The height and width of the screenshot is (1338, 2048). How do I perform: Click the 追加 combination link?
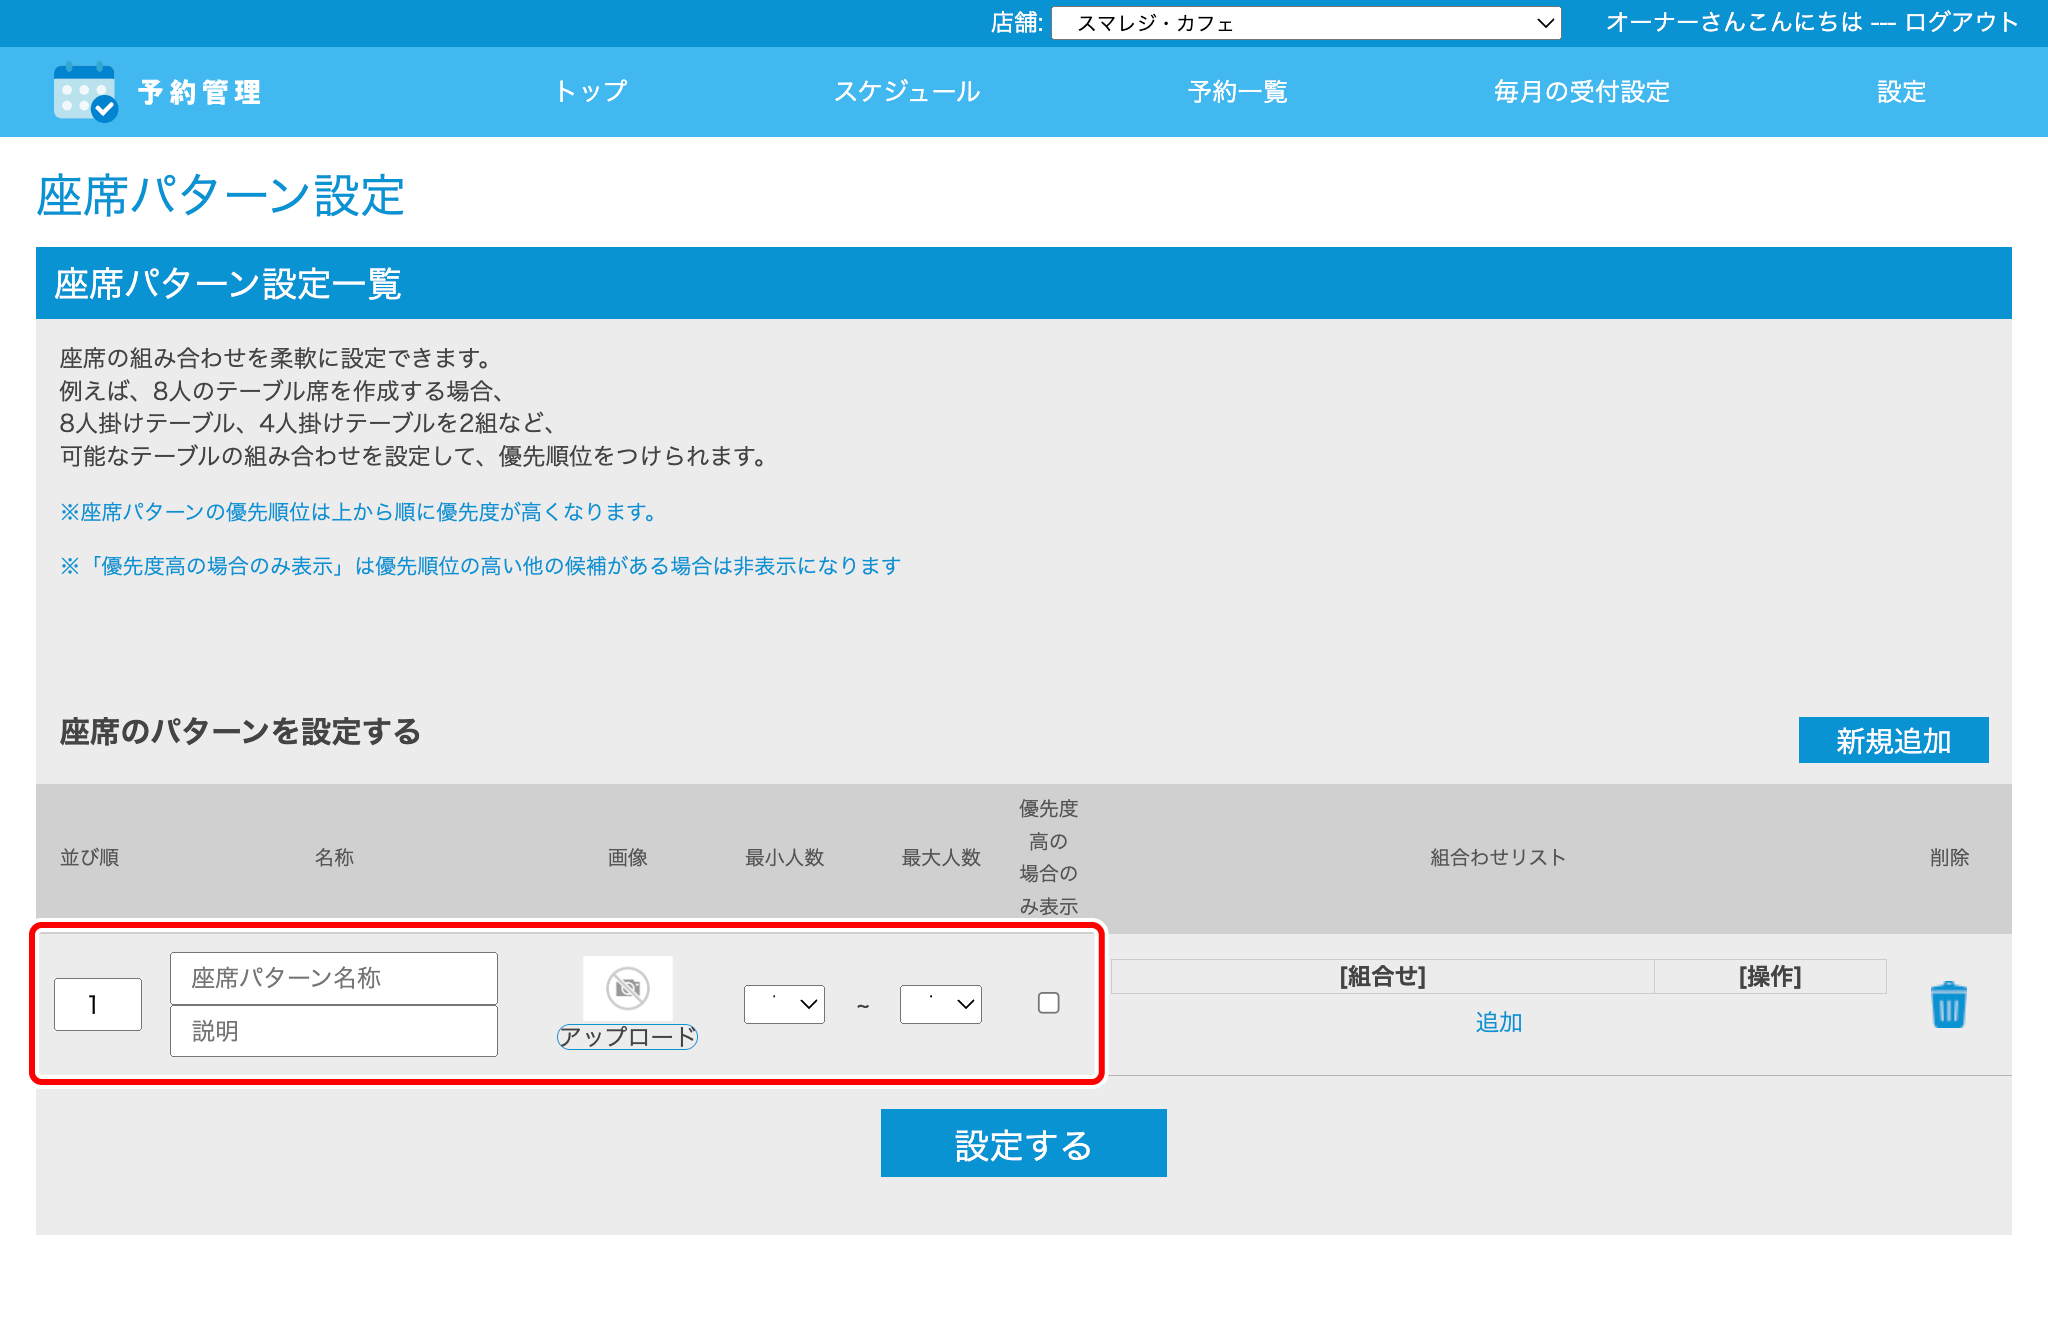coord(1498,1022)
